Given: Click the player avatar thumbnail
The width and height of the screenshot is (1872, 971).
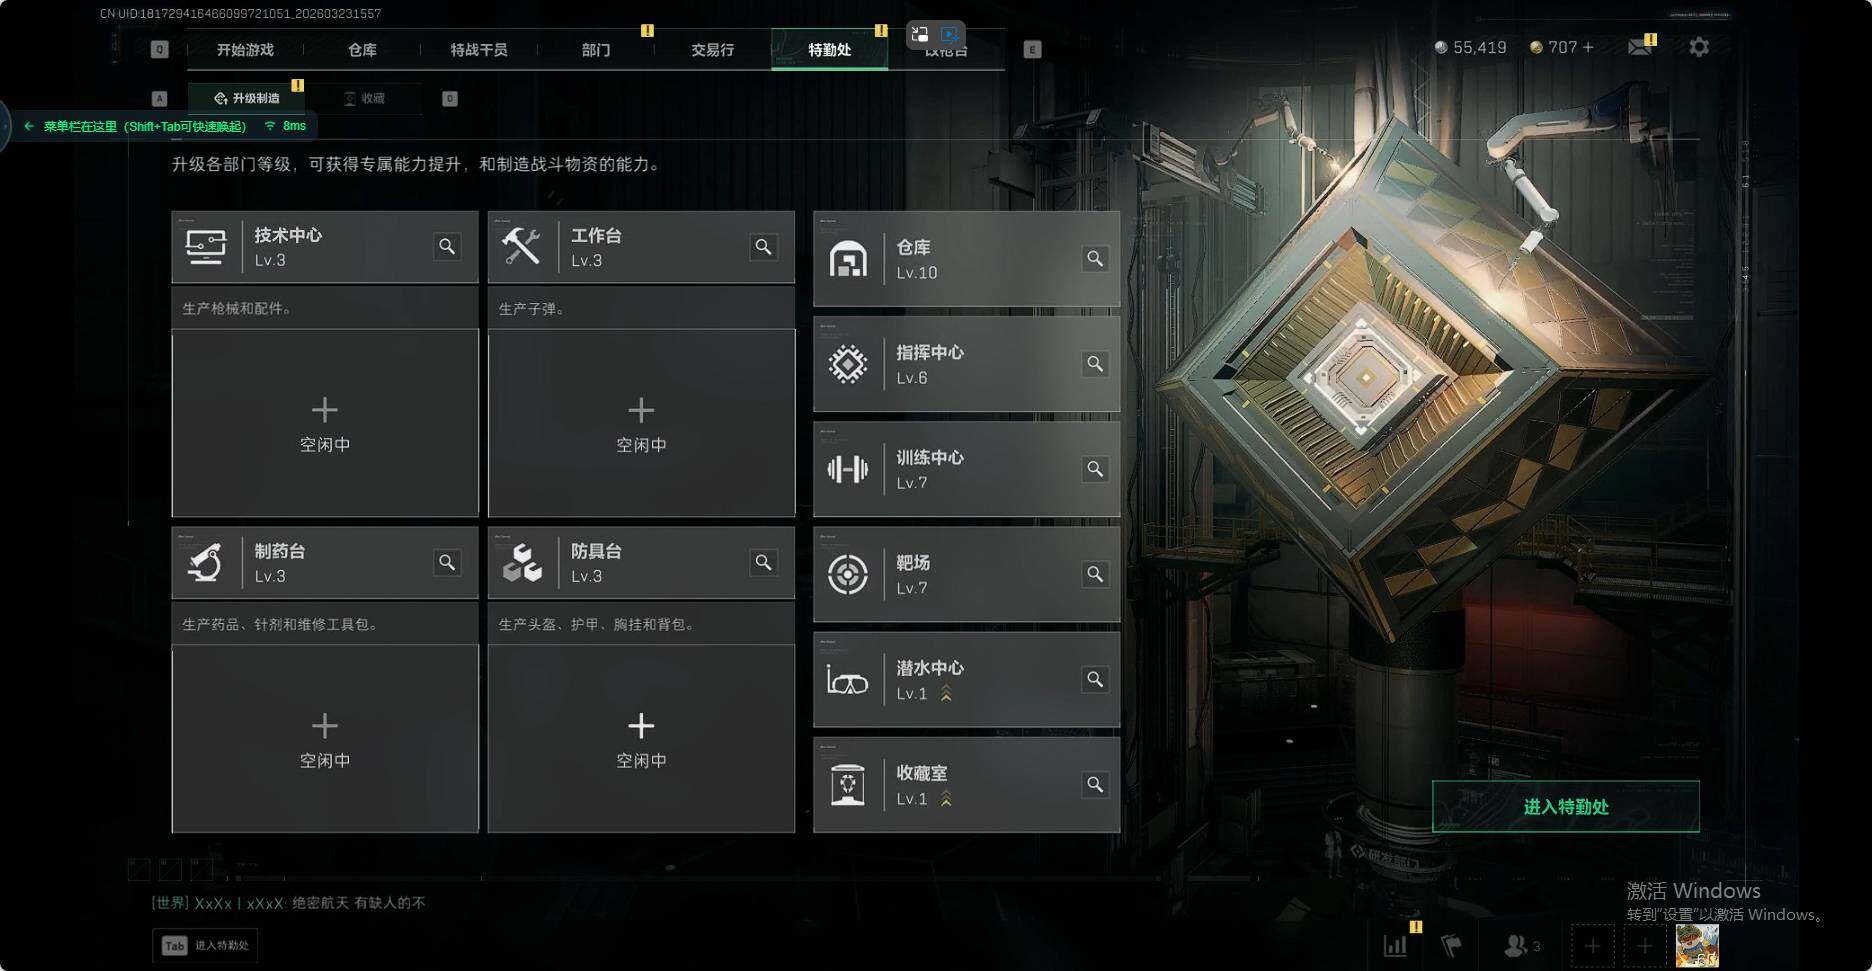Looking at the screenshot, I should (x=1697, y=945).
